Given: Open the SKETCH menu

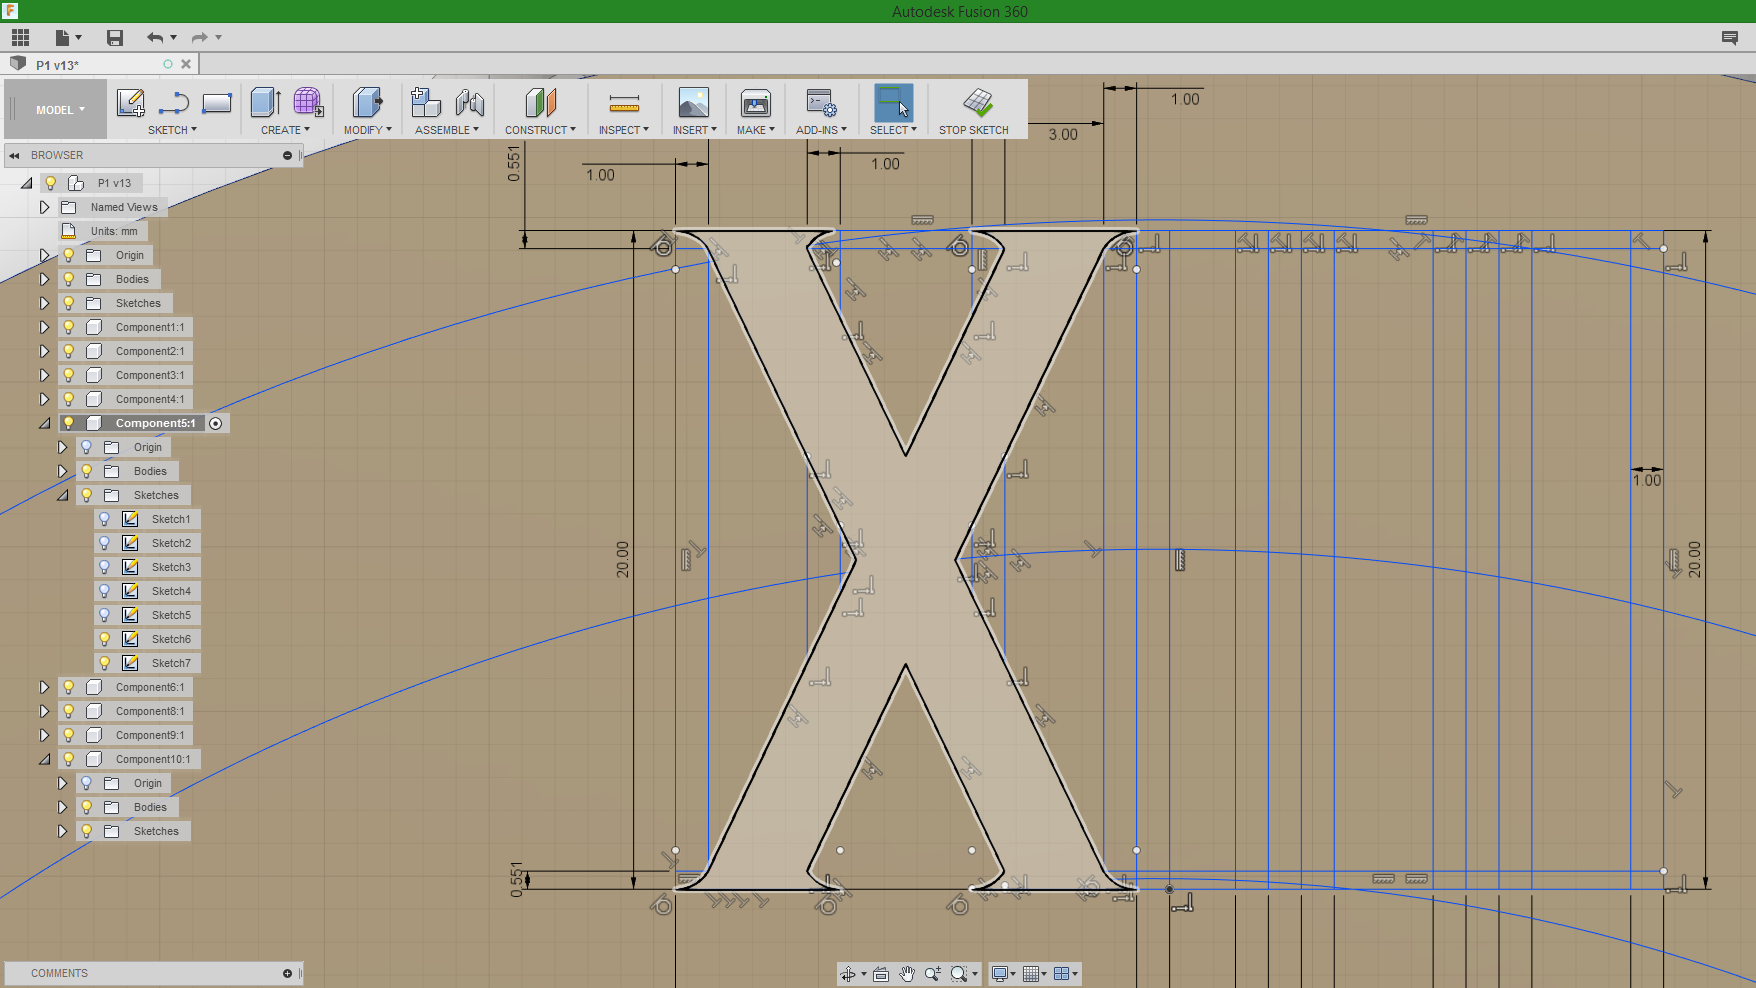Looking at the screenshot, I should tap(172, 130).
